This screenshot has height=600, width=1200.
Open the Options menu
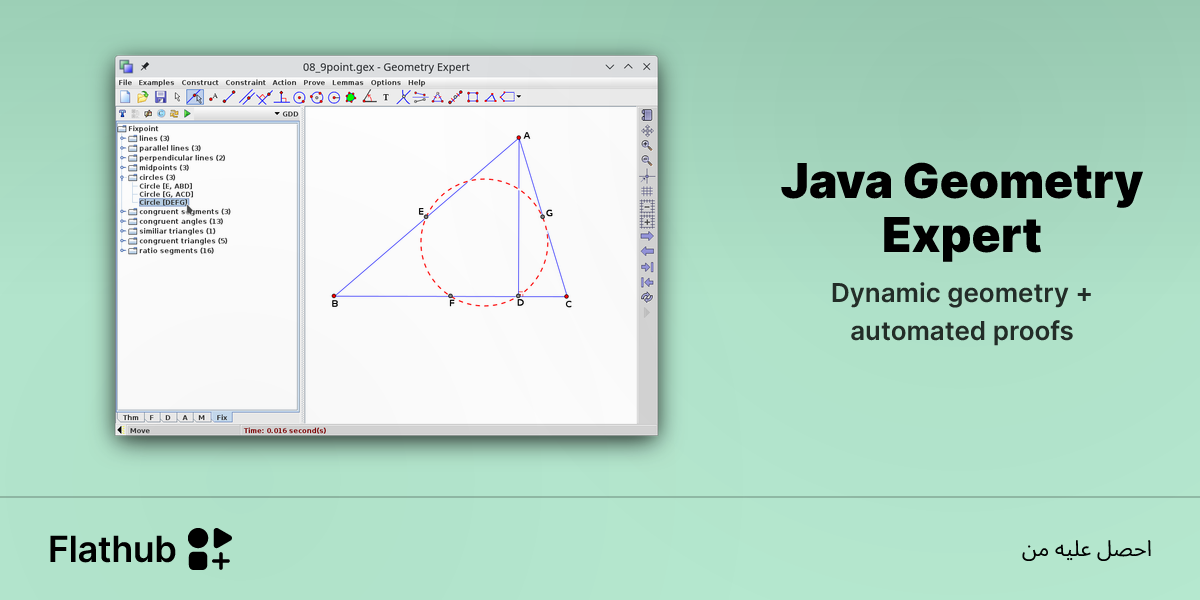[386, 82]
